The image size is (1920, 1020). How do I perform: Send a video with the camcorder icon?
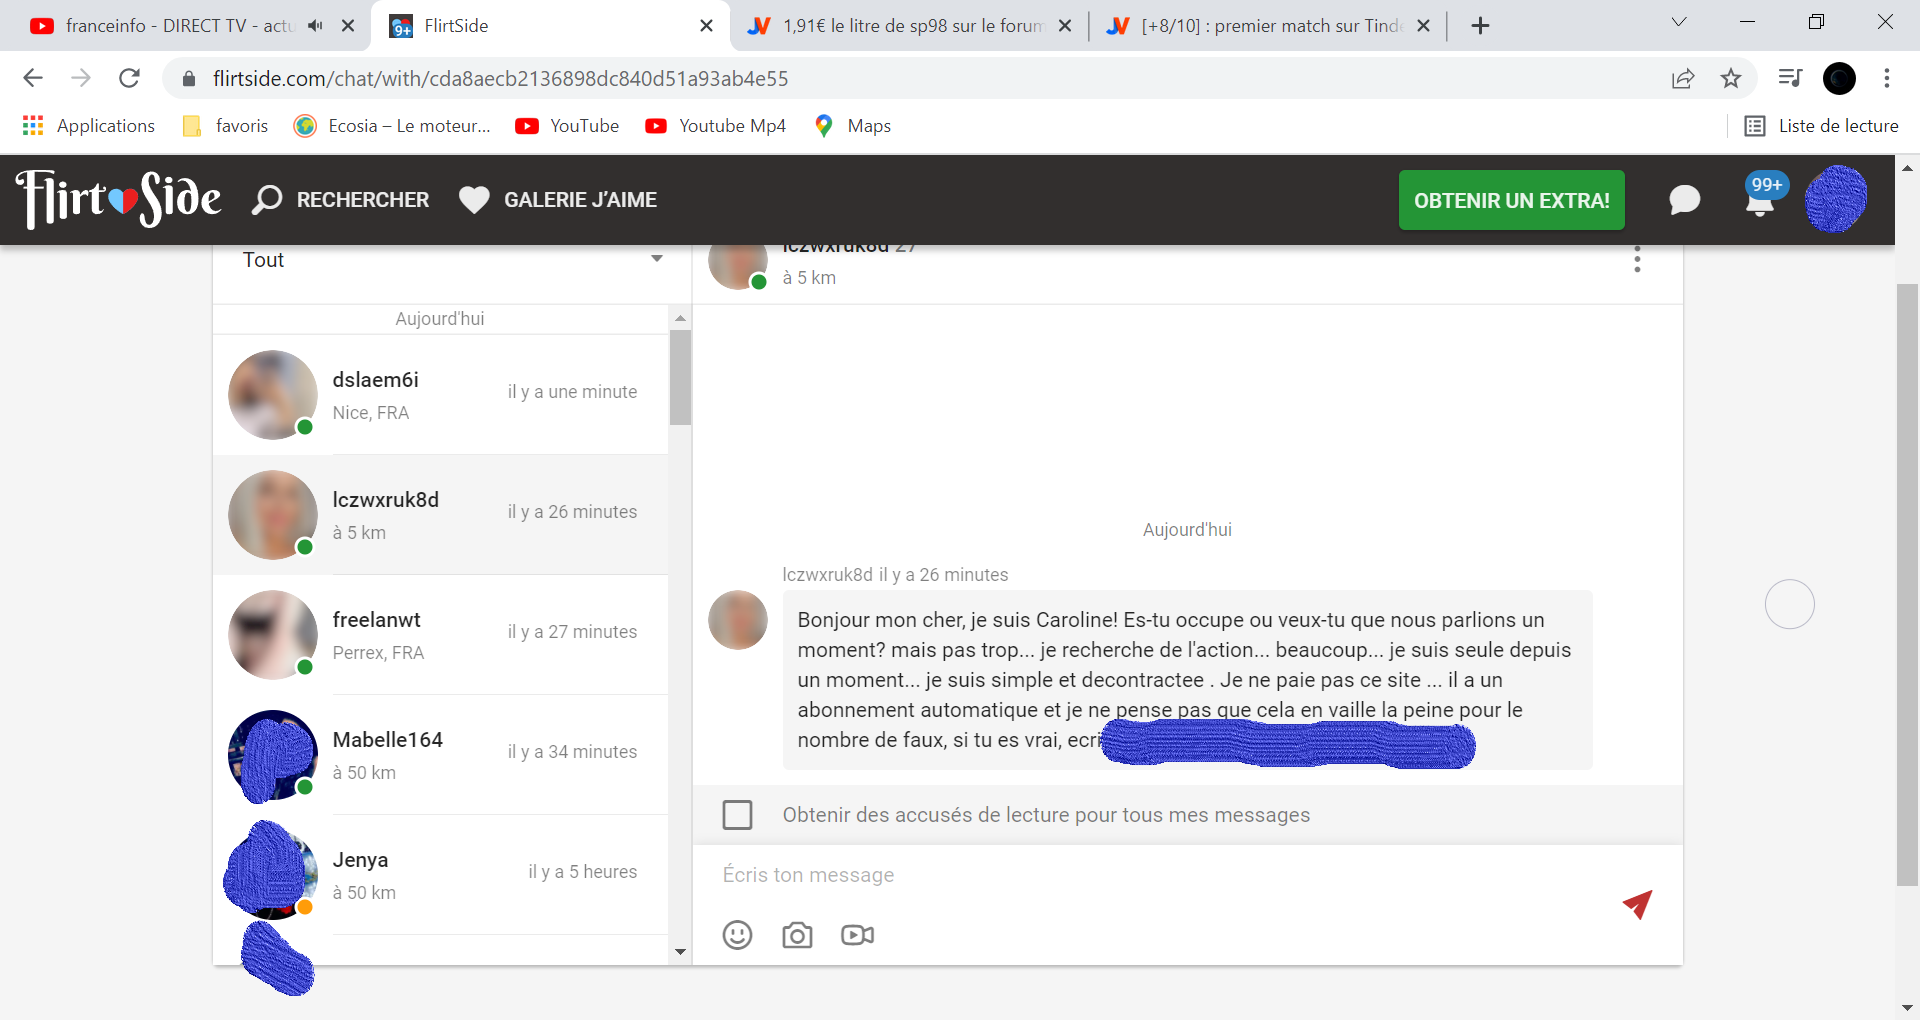(x=857, y=935)
